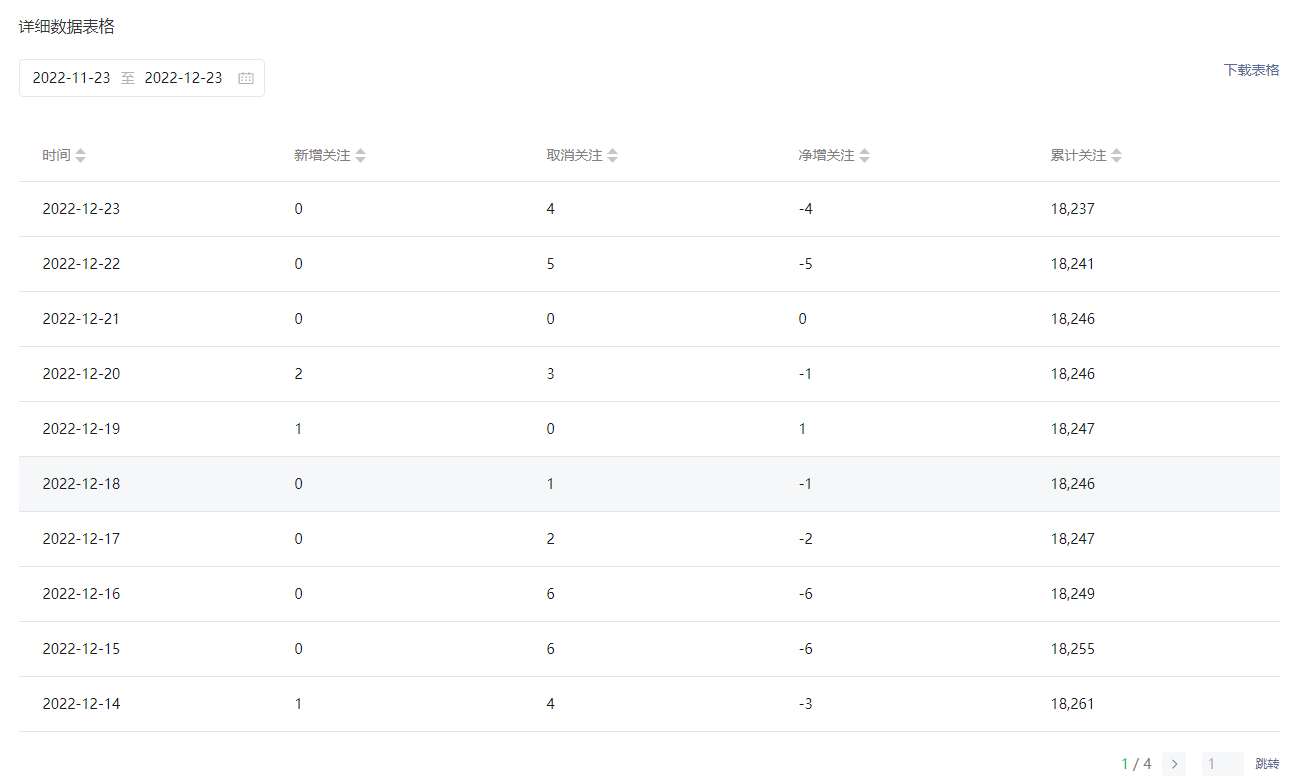Image resolution: width=1289 pixels, height=783 pixels.
Task: Click 累计关注 value 18,261
Action: (x=1073, y=704)
